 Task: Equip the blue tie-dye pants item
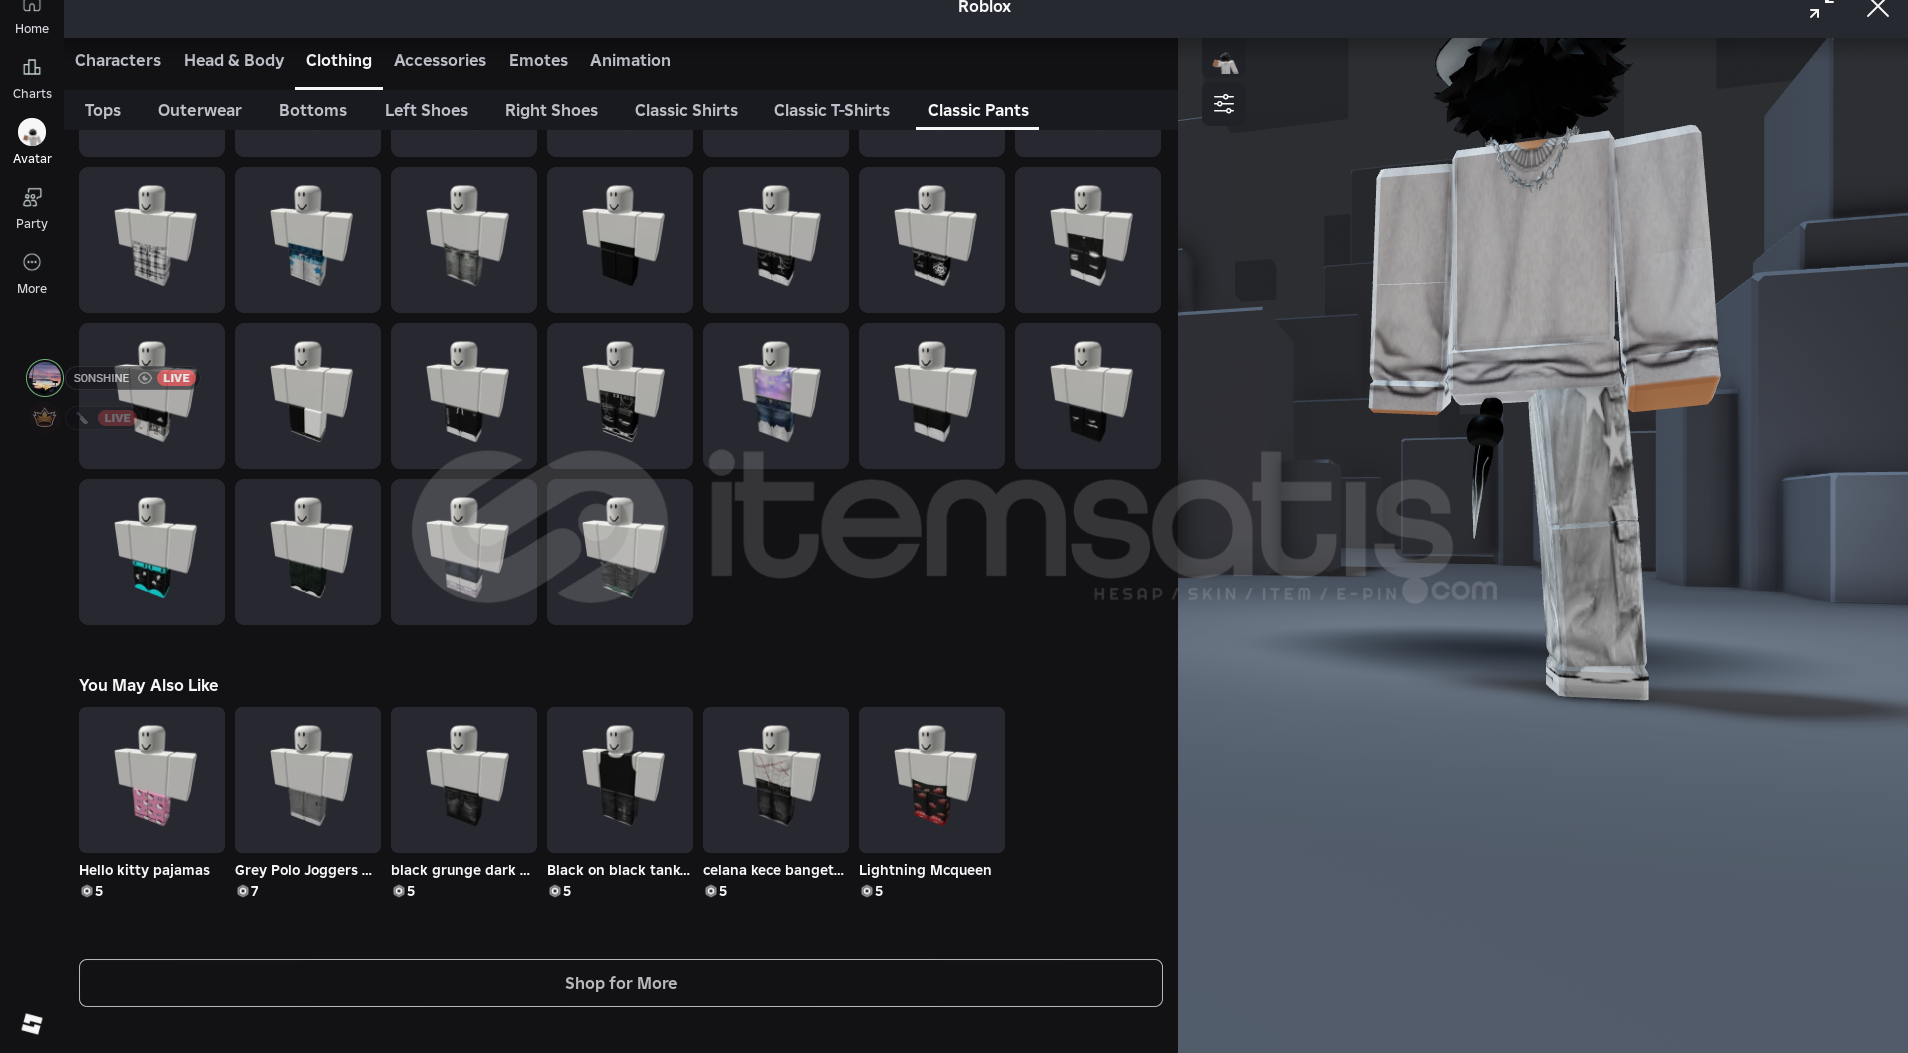pyautogui.click(x=308, y=240)
